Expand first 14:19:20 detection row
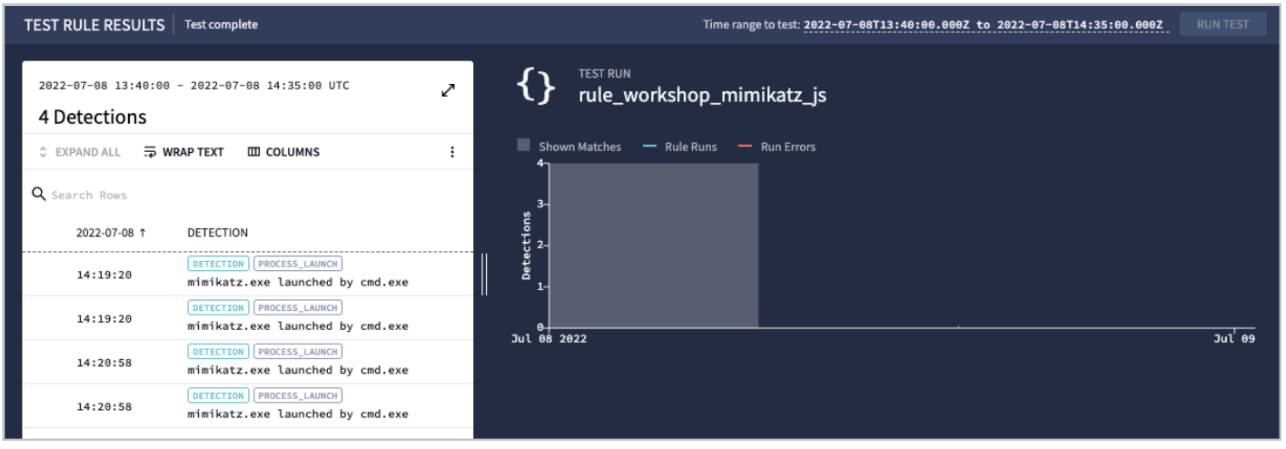Viewport: 1286px width, 449px height. (x=104, y=275)
